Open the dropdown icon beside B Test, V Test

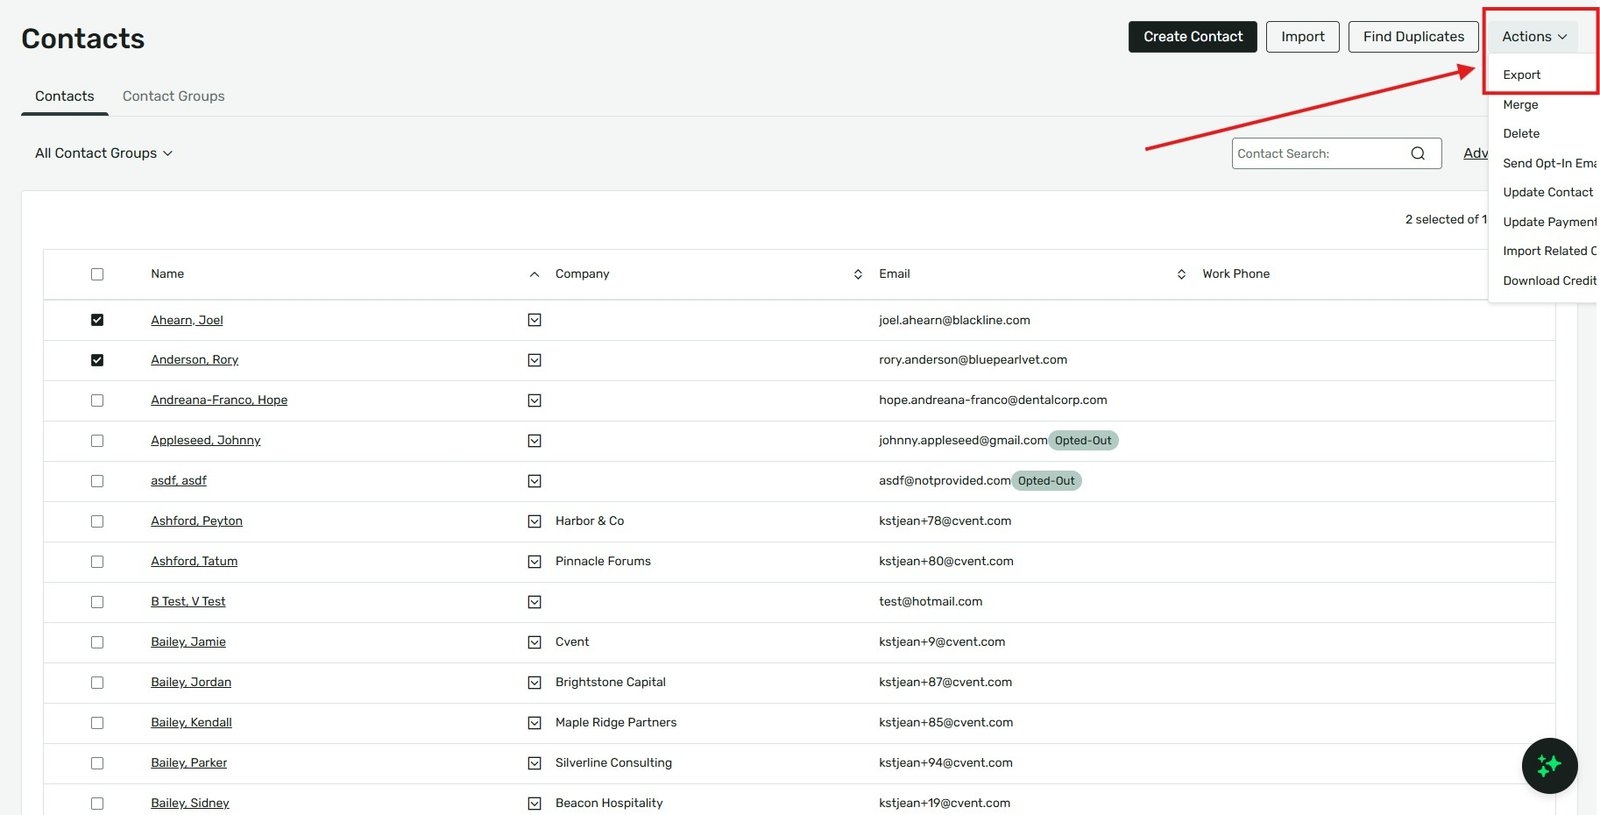point(534,602)
